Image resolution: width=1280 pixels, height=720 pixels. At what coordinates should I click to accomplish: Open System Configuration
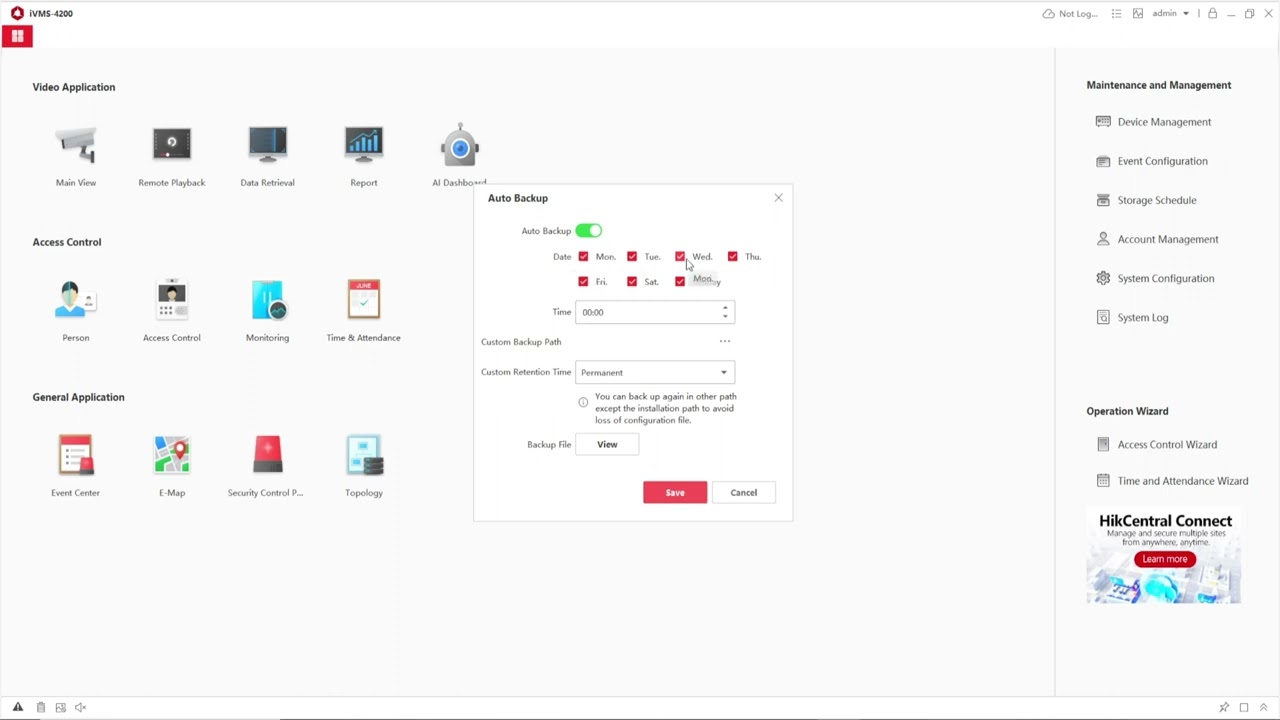(x=1155, y=278)
